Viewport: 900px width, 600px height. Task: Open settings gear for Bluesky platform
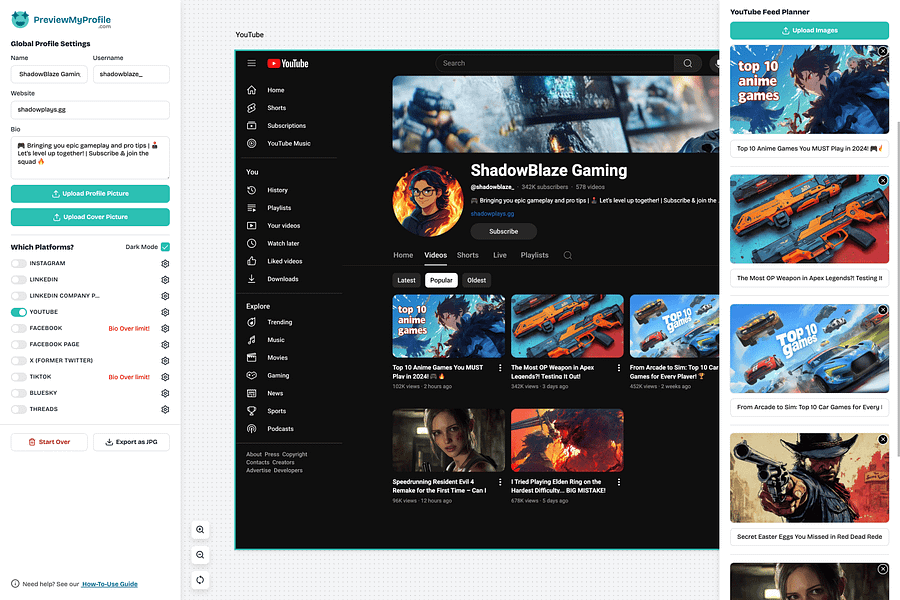pyautogui.click(x=165, y=393)
